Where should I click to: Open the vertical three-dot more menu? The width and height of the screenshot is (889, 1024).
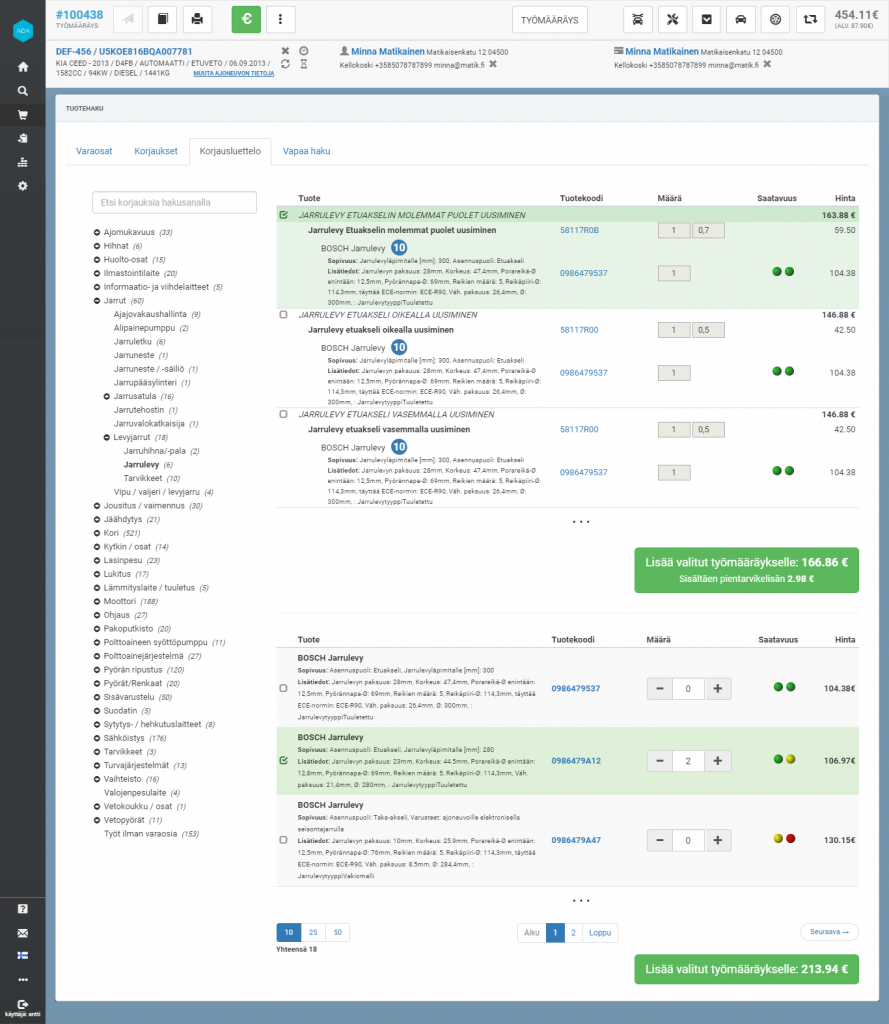tap(280, 20)
